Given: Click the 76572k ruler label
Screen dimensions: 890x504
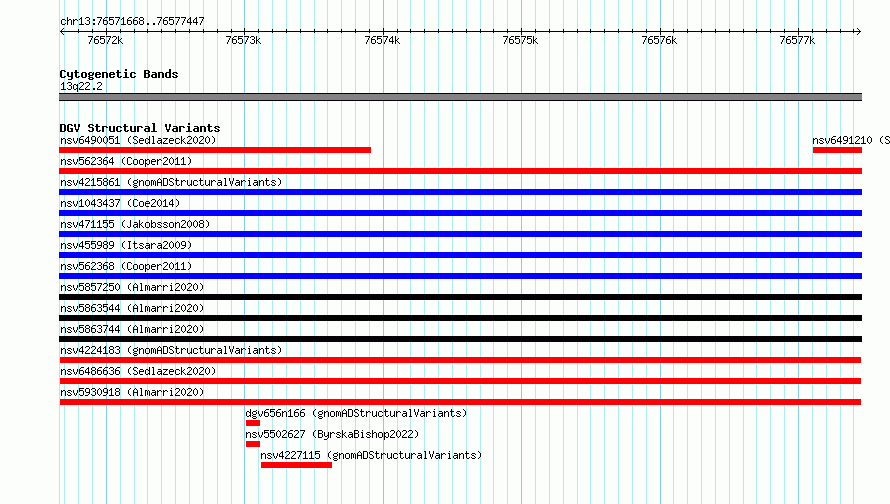Looking at the screenshot, I should tap(105, 40).
